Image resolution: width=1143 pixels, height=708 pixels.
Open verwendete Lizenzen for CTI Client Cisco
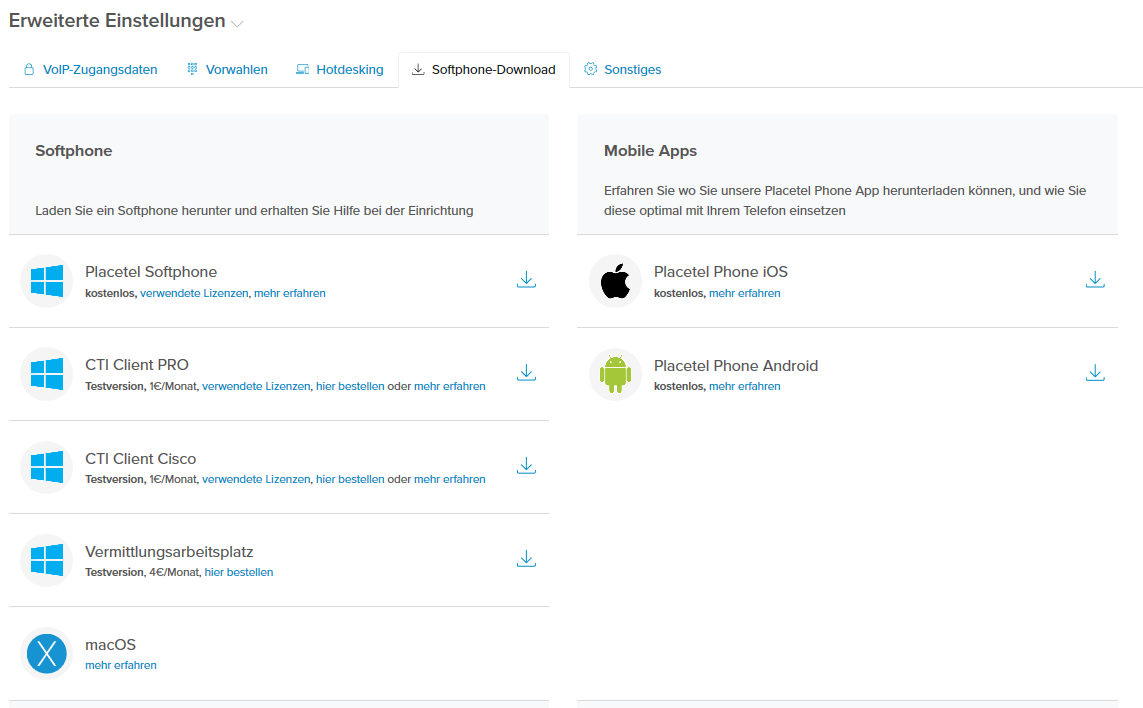click(x=256, y=479)
